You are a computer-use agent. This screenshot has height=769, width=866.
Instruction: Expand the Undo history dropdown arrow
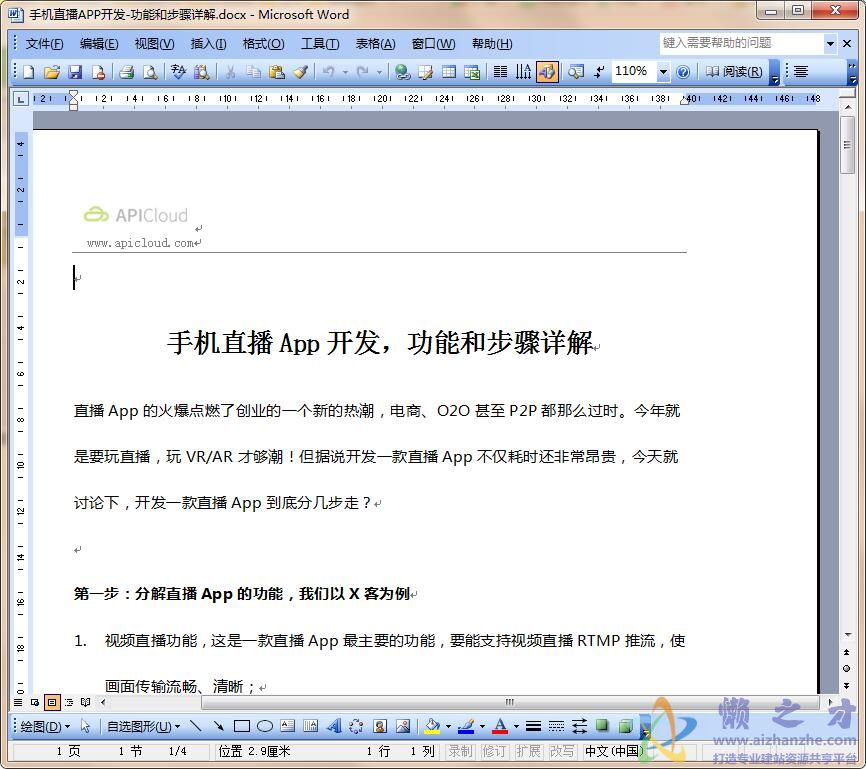(345, 72)
